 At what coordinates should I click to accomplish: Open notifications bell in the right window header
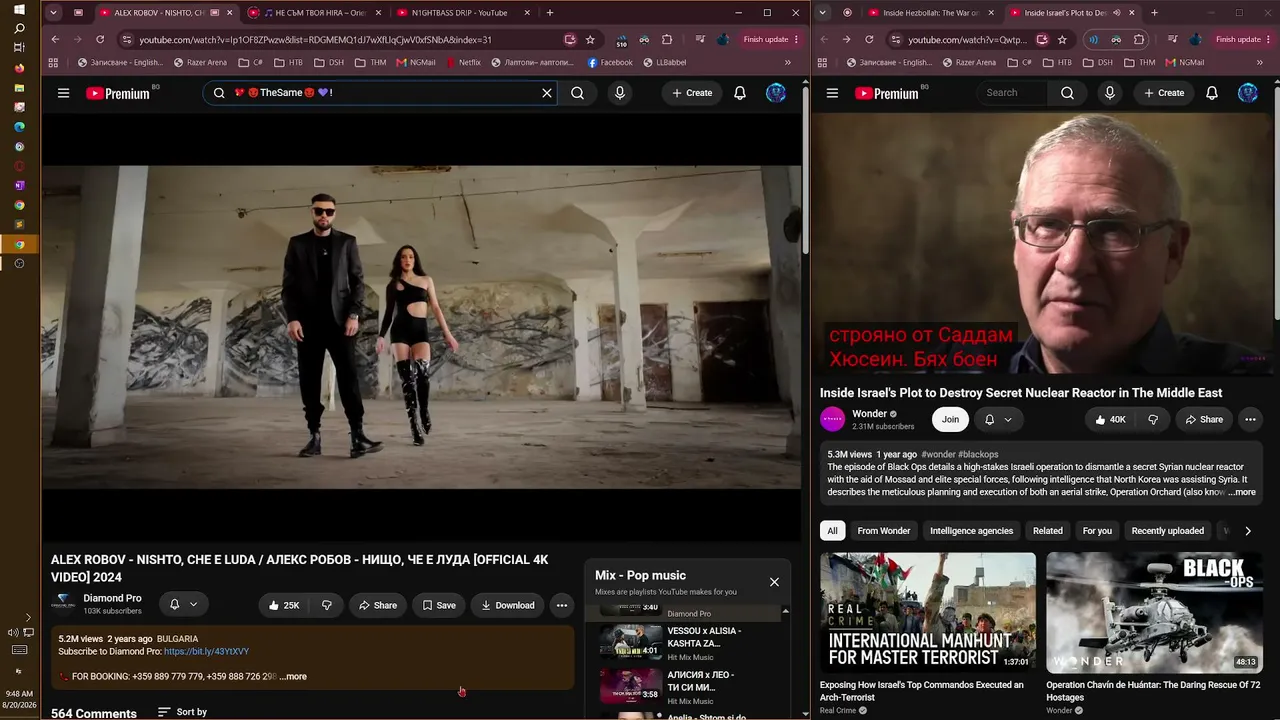[x=1212, y=93]
